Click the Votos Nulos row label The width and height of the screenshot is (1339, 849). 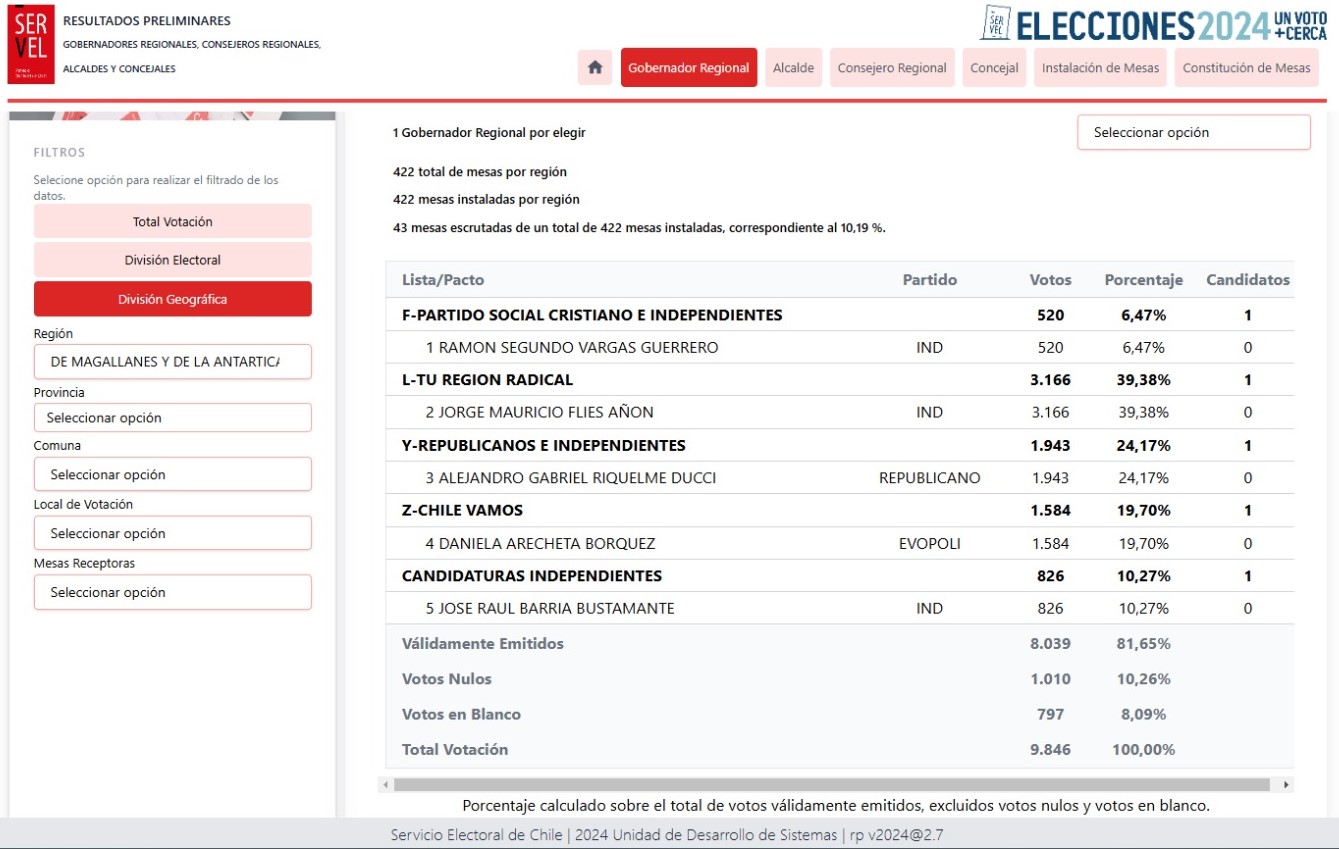pyautogui.click(x=447, y=679)
